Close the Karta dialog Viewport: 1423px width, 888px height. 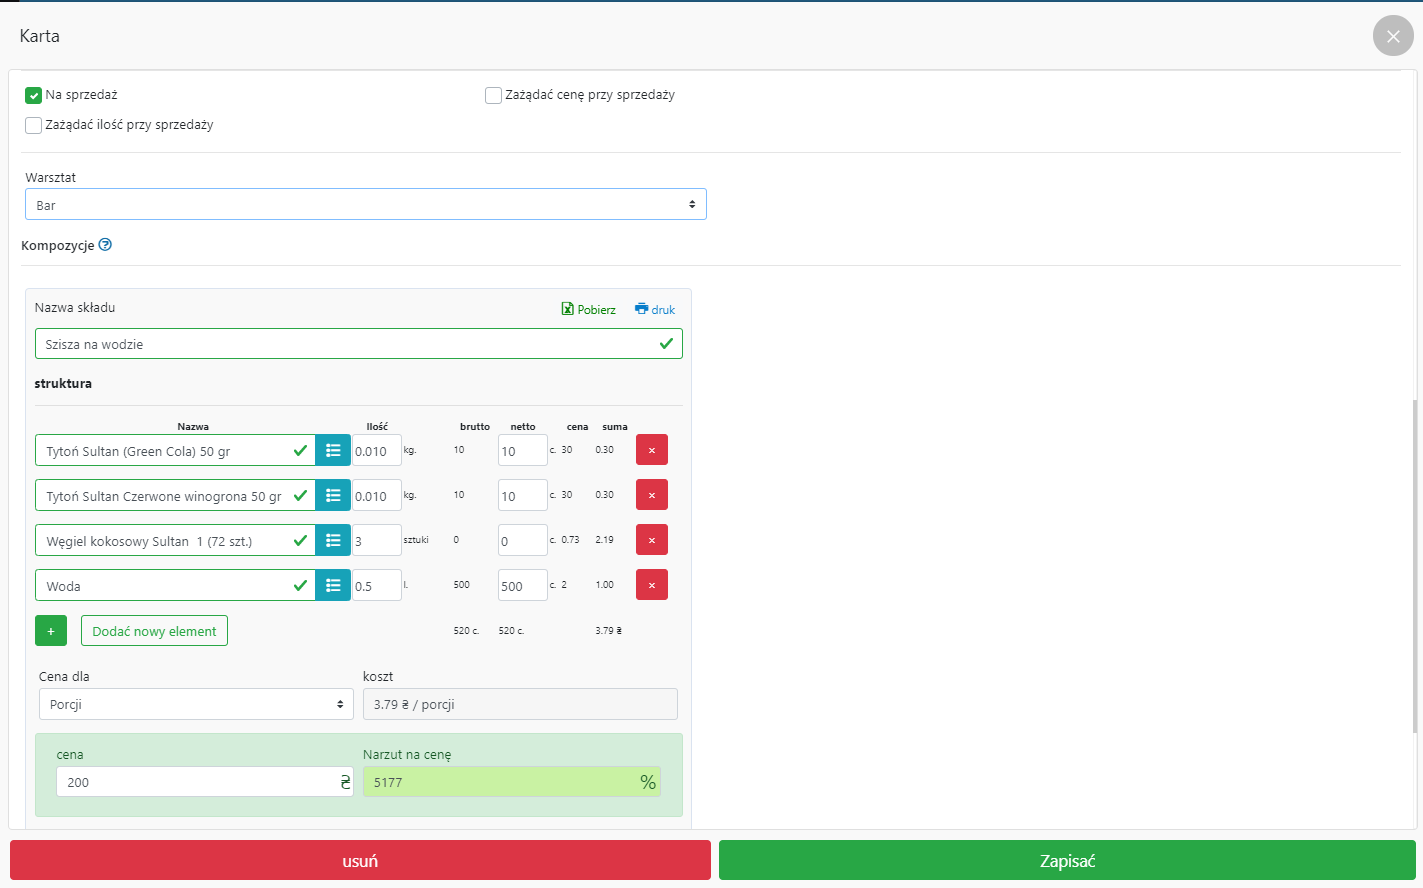click(x=1393, y=36)
